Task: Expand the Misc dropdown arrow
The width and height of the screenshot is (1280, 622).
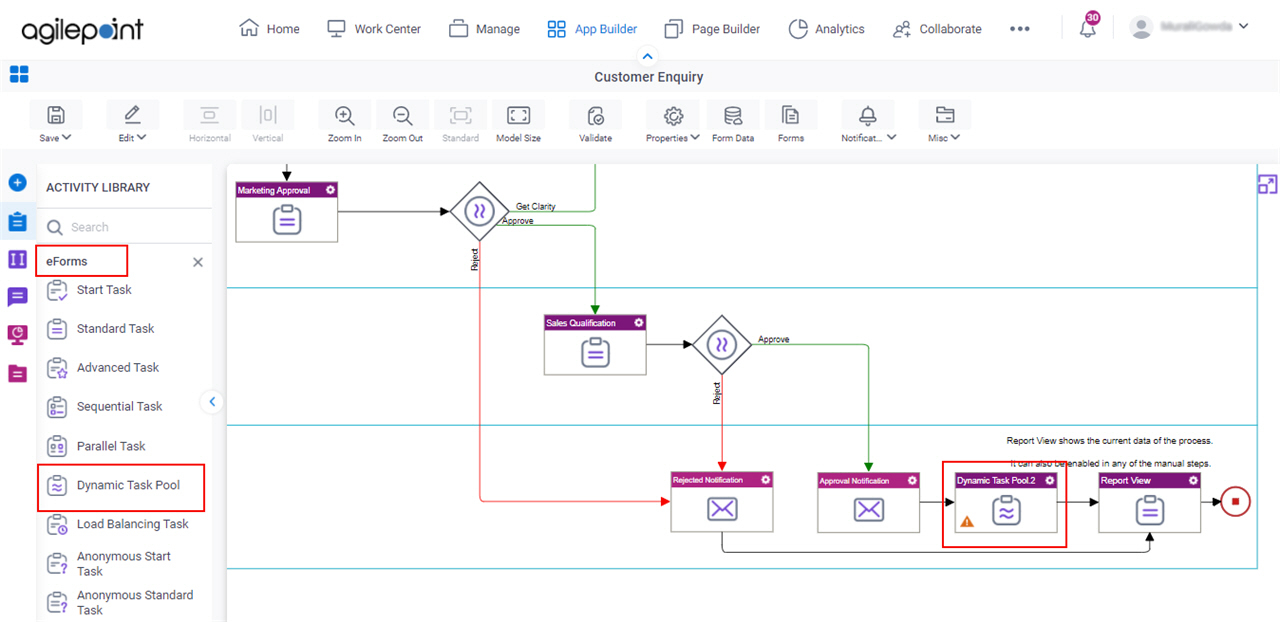Action: (x=955, y=138)
